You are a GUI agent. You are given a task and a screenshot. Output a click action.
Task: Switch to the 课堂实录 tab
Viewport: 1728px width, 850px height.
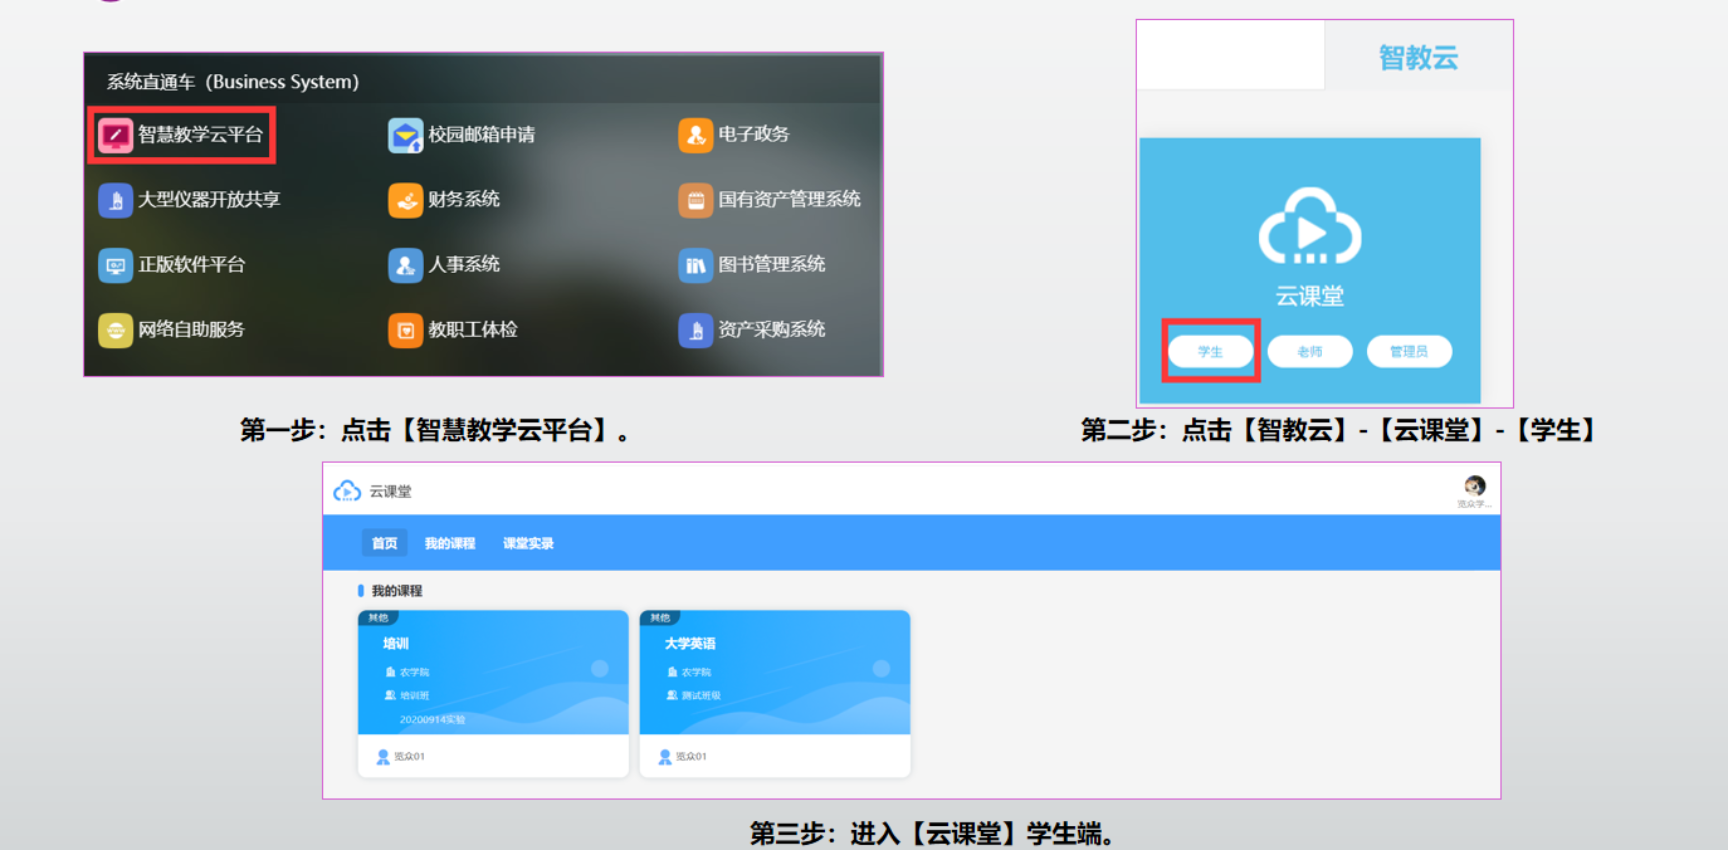[528, 543]
